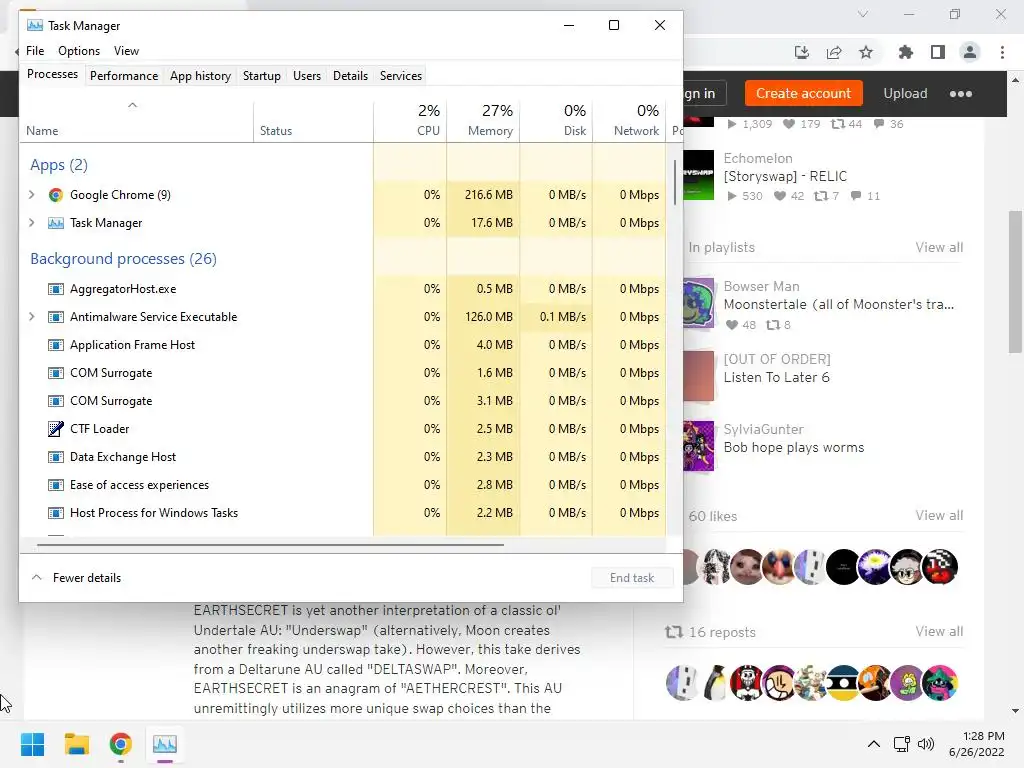Sort by the CPU column header

pyautogui.click(x=410, y=121)
